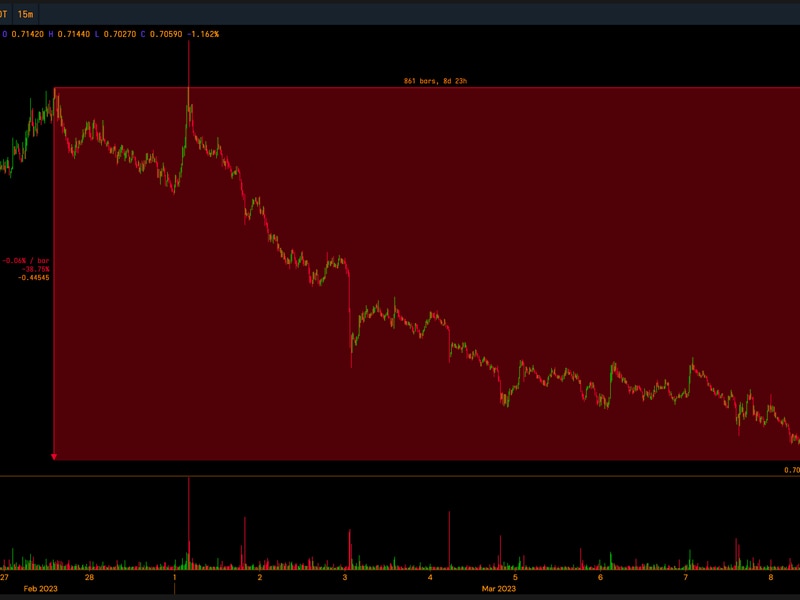Select the 15m timeframe tab

point(25,15)
